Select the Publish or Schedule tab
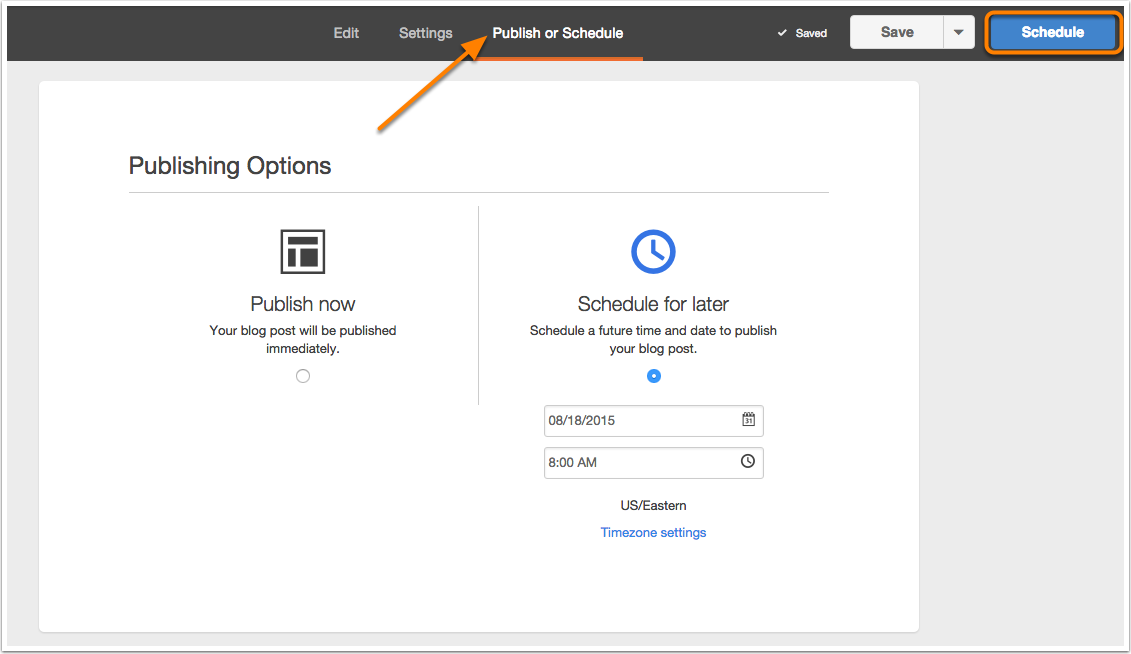Viewport: 1131px width, 654px height. click(558, 33)
